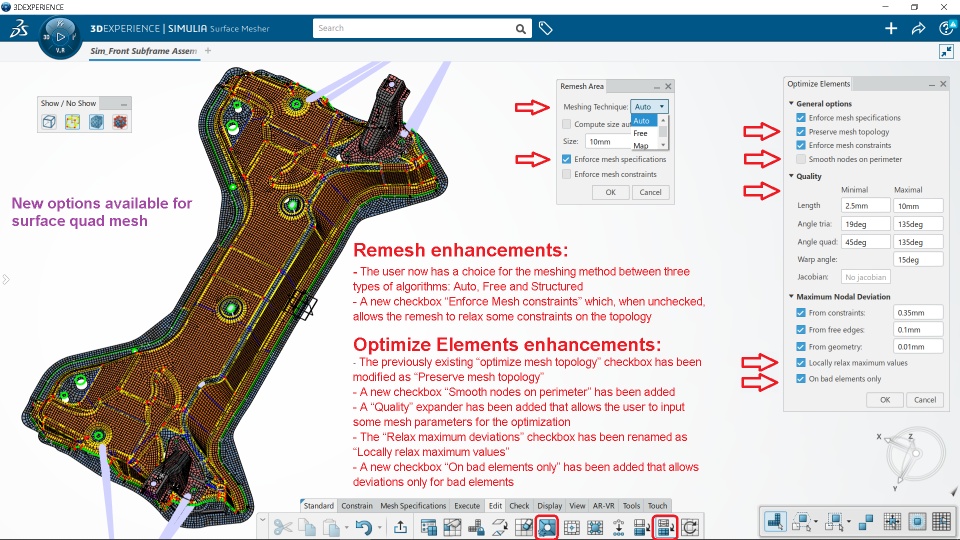Switch to the Check tab
The height and width of the screenshot is (540, 960).
(519, 506)
